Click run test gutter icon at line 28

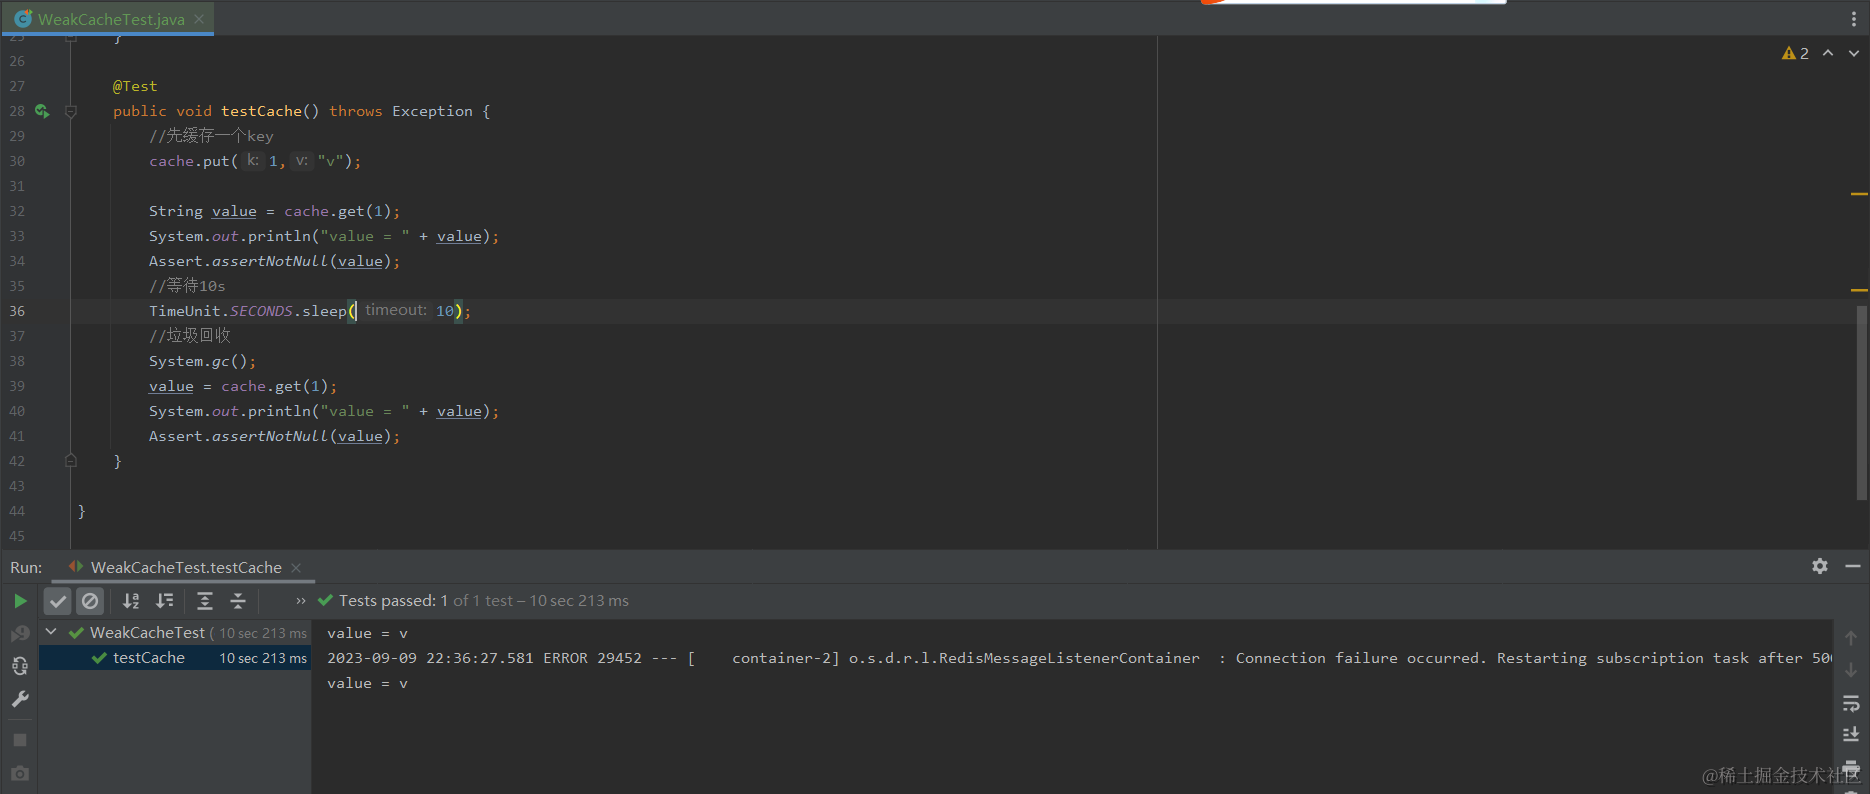pos(42,111)
